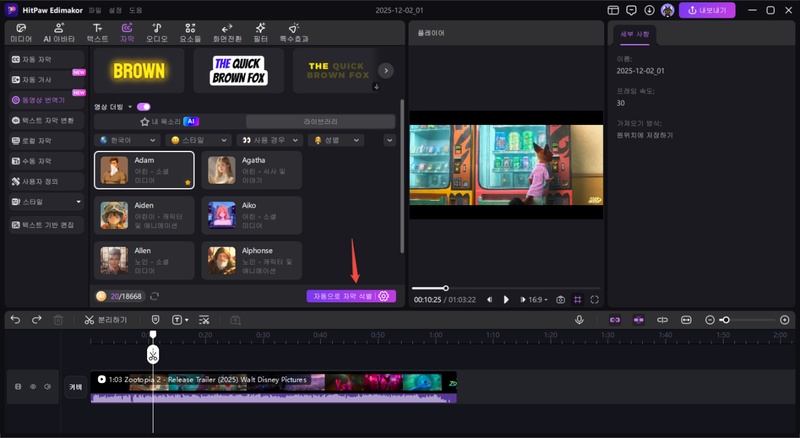Open the 화면전환 (Transition) tool
800x438 pixels.
226,32
